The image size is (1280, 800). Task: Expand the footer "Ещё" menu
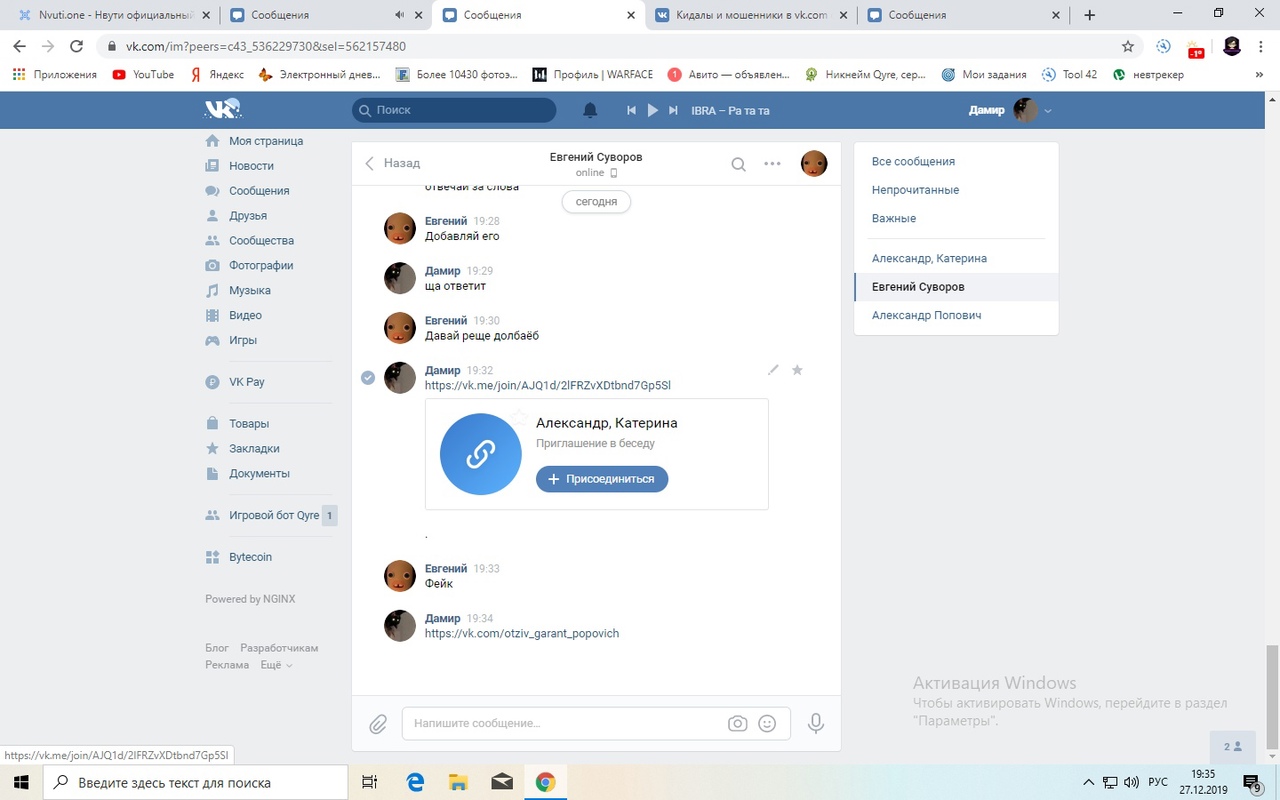click(276, 665)
